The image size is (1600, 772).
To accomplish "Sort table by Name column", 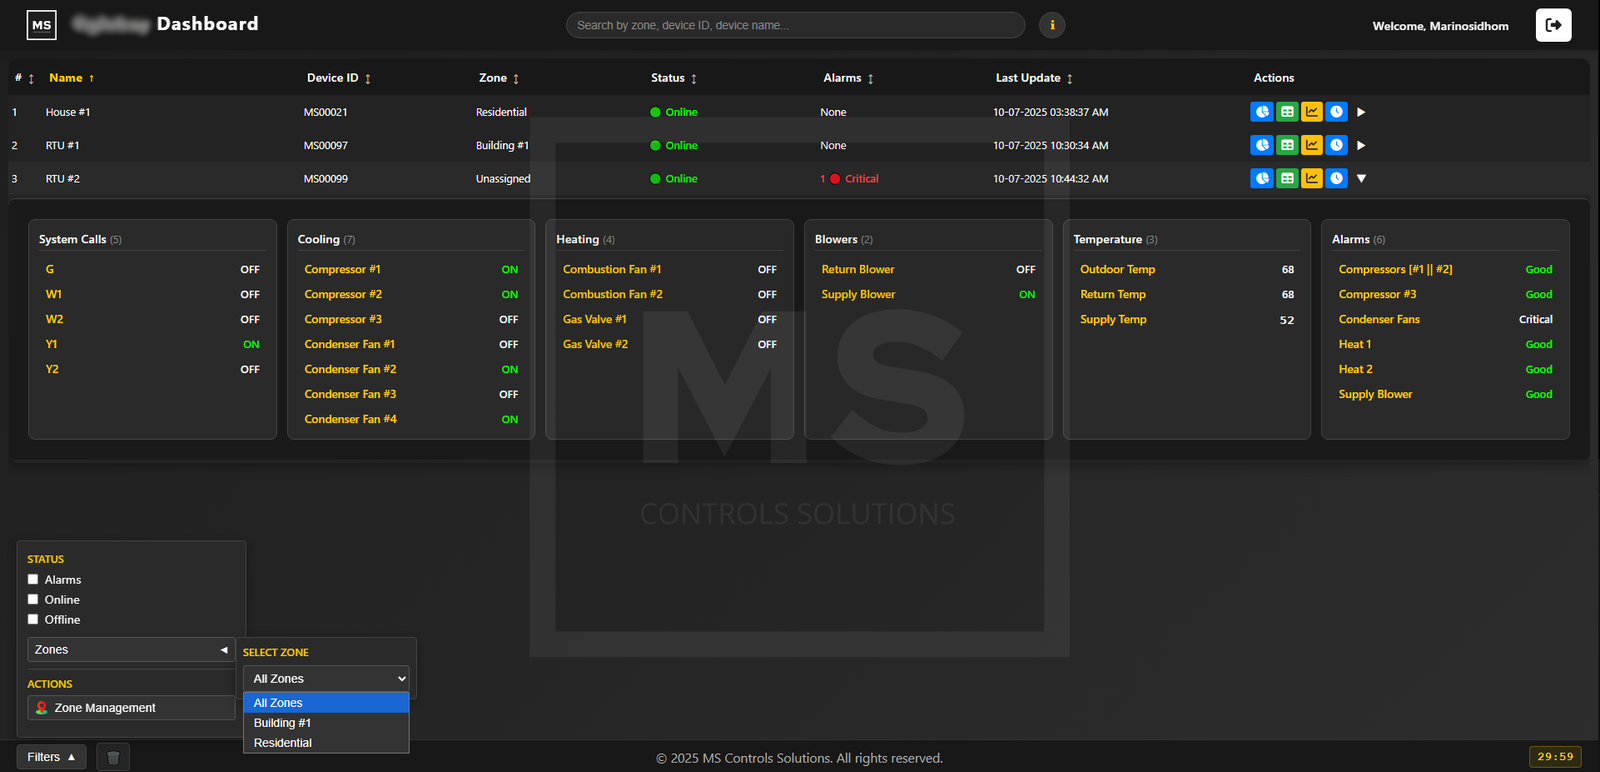I will pos(71,78).
